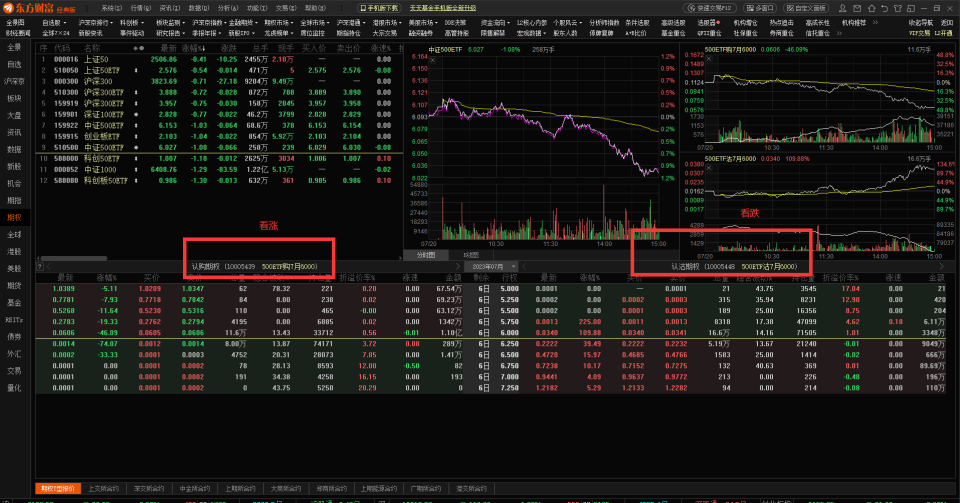Open the mail envelope icon in title bar
960x503 pixels.
857,8
